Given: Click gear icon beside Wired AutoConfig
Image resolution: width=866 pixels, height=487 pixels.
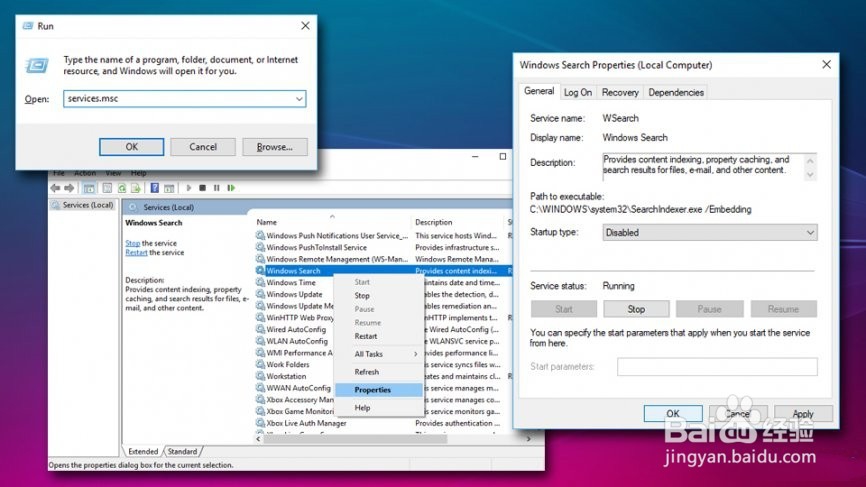Looking at the screenshot, I should (x=260, y=329).
